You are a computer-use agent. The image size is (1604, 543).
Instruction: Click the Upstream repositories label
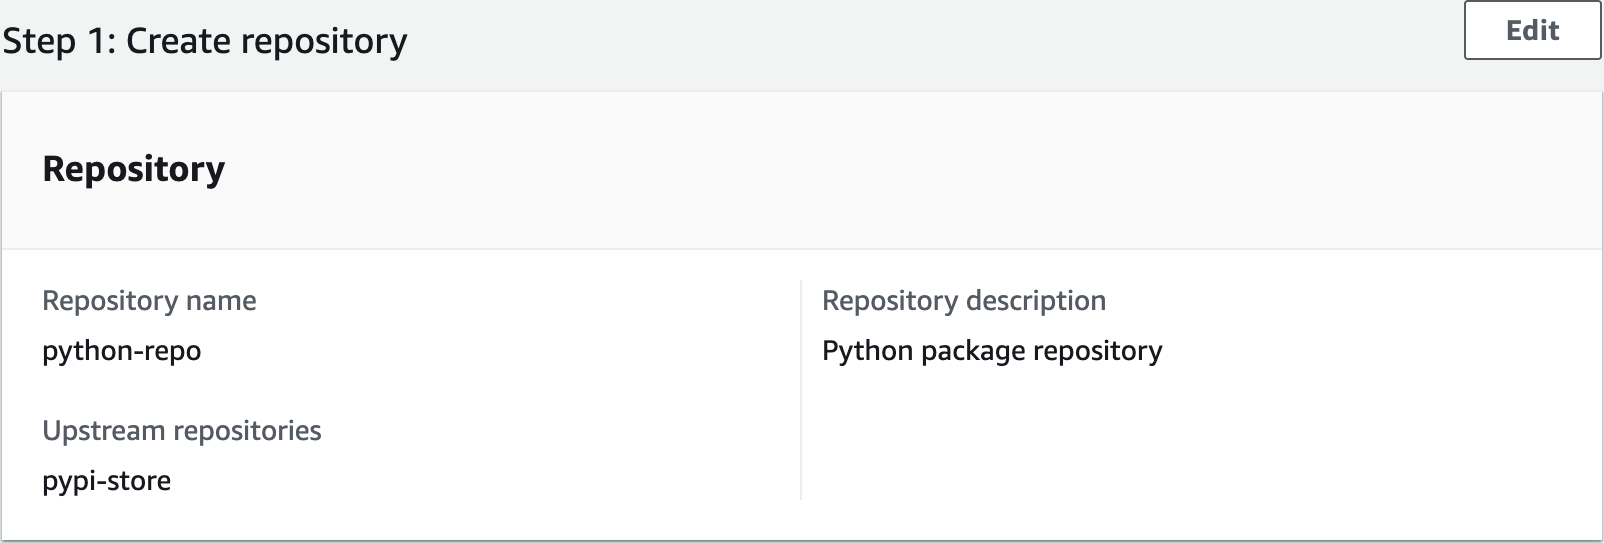[181, 431]
